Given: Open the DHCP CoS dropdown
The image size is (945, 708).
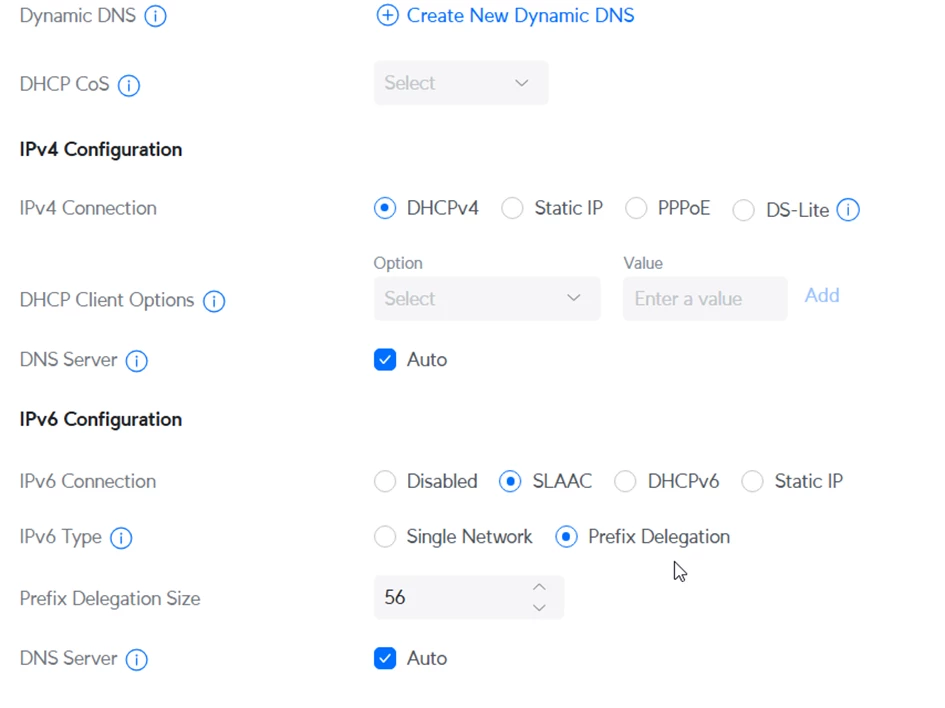Looking at the screenshot, I should (461, 83).
